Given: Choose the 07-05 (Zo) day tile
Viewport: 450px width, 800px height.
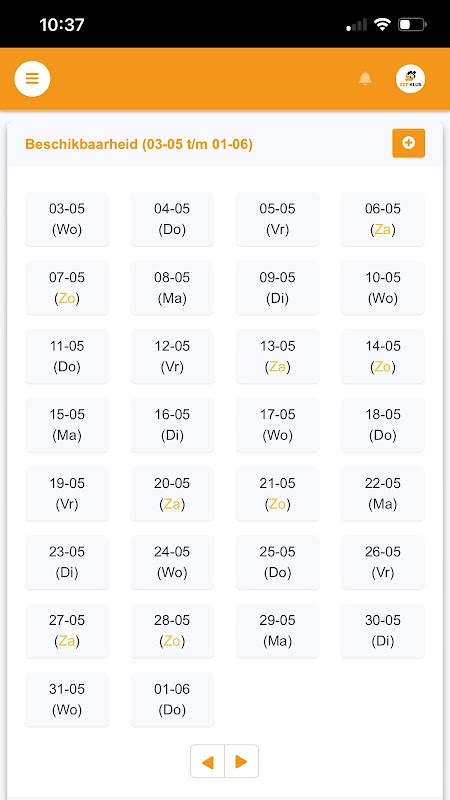Looking at the screenshot, I should 67,288.
